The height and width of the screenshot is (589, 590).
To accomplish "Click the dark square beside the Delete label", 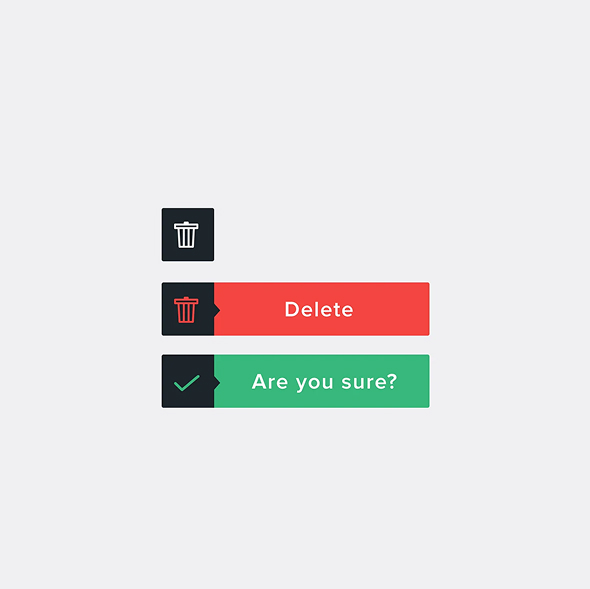I will click(188, 309).
